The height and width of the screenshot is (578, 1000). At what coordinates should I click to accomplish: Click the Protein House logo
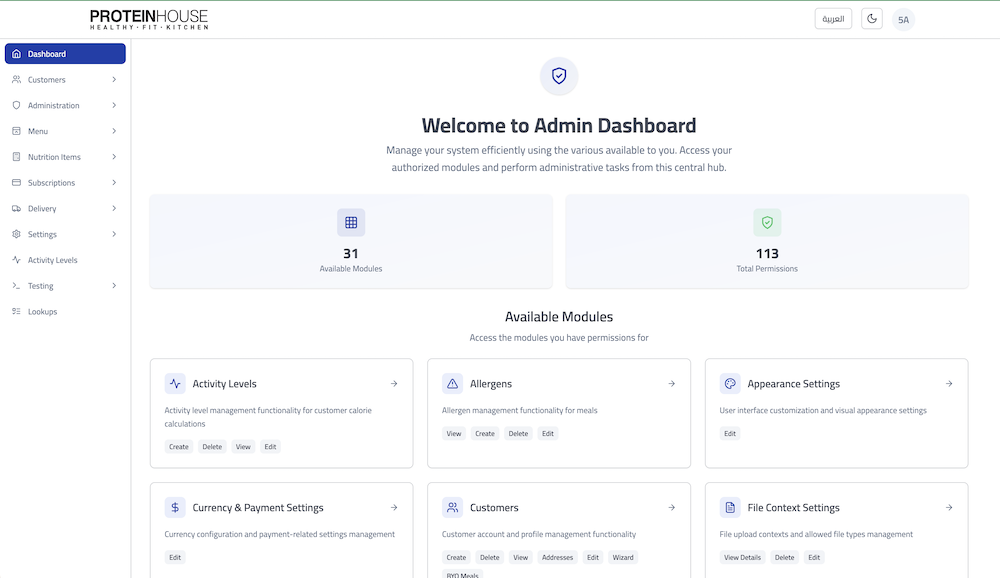[x=149, y=19]
